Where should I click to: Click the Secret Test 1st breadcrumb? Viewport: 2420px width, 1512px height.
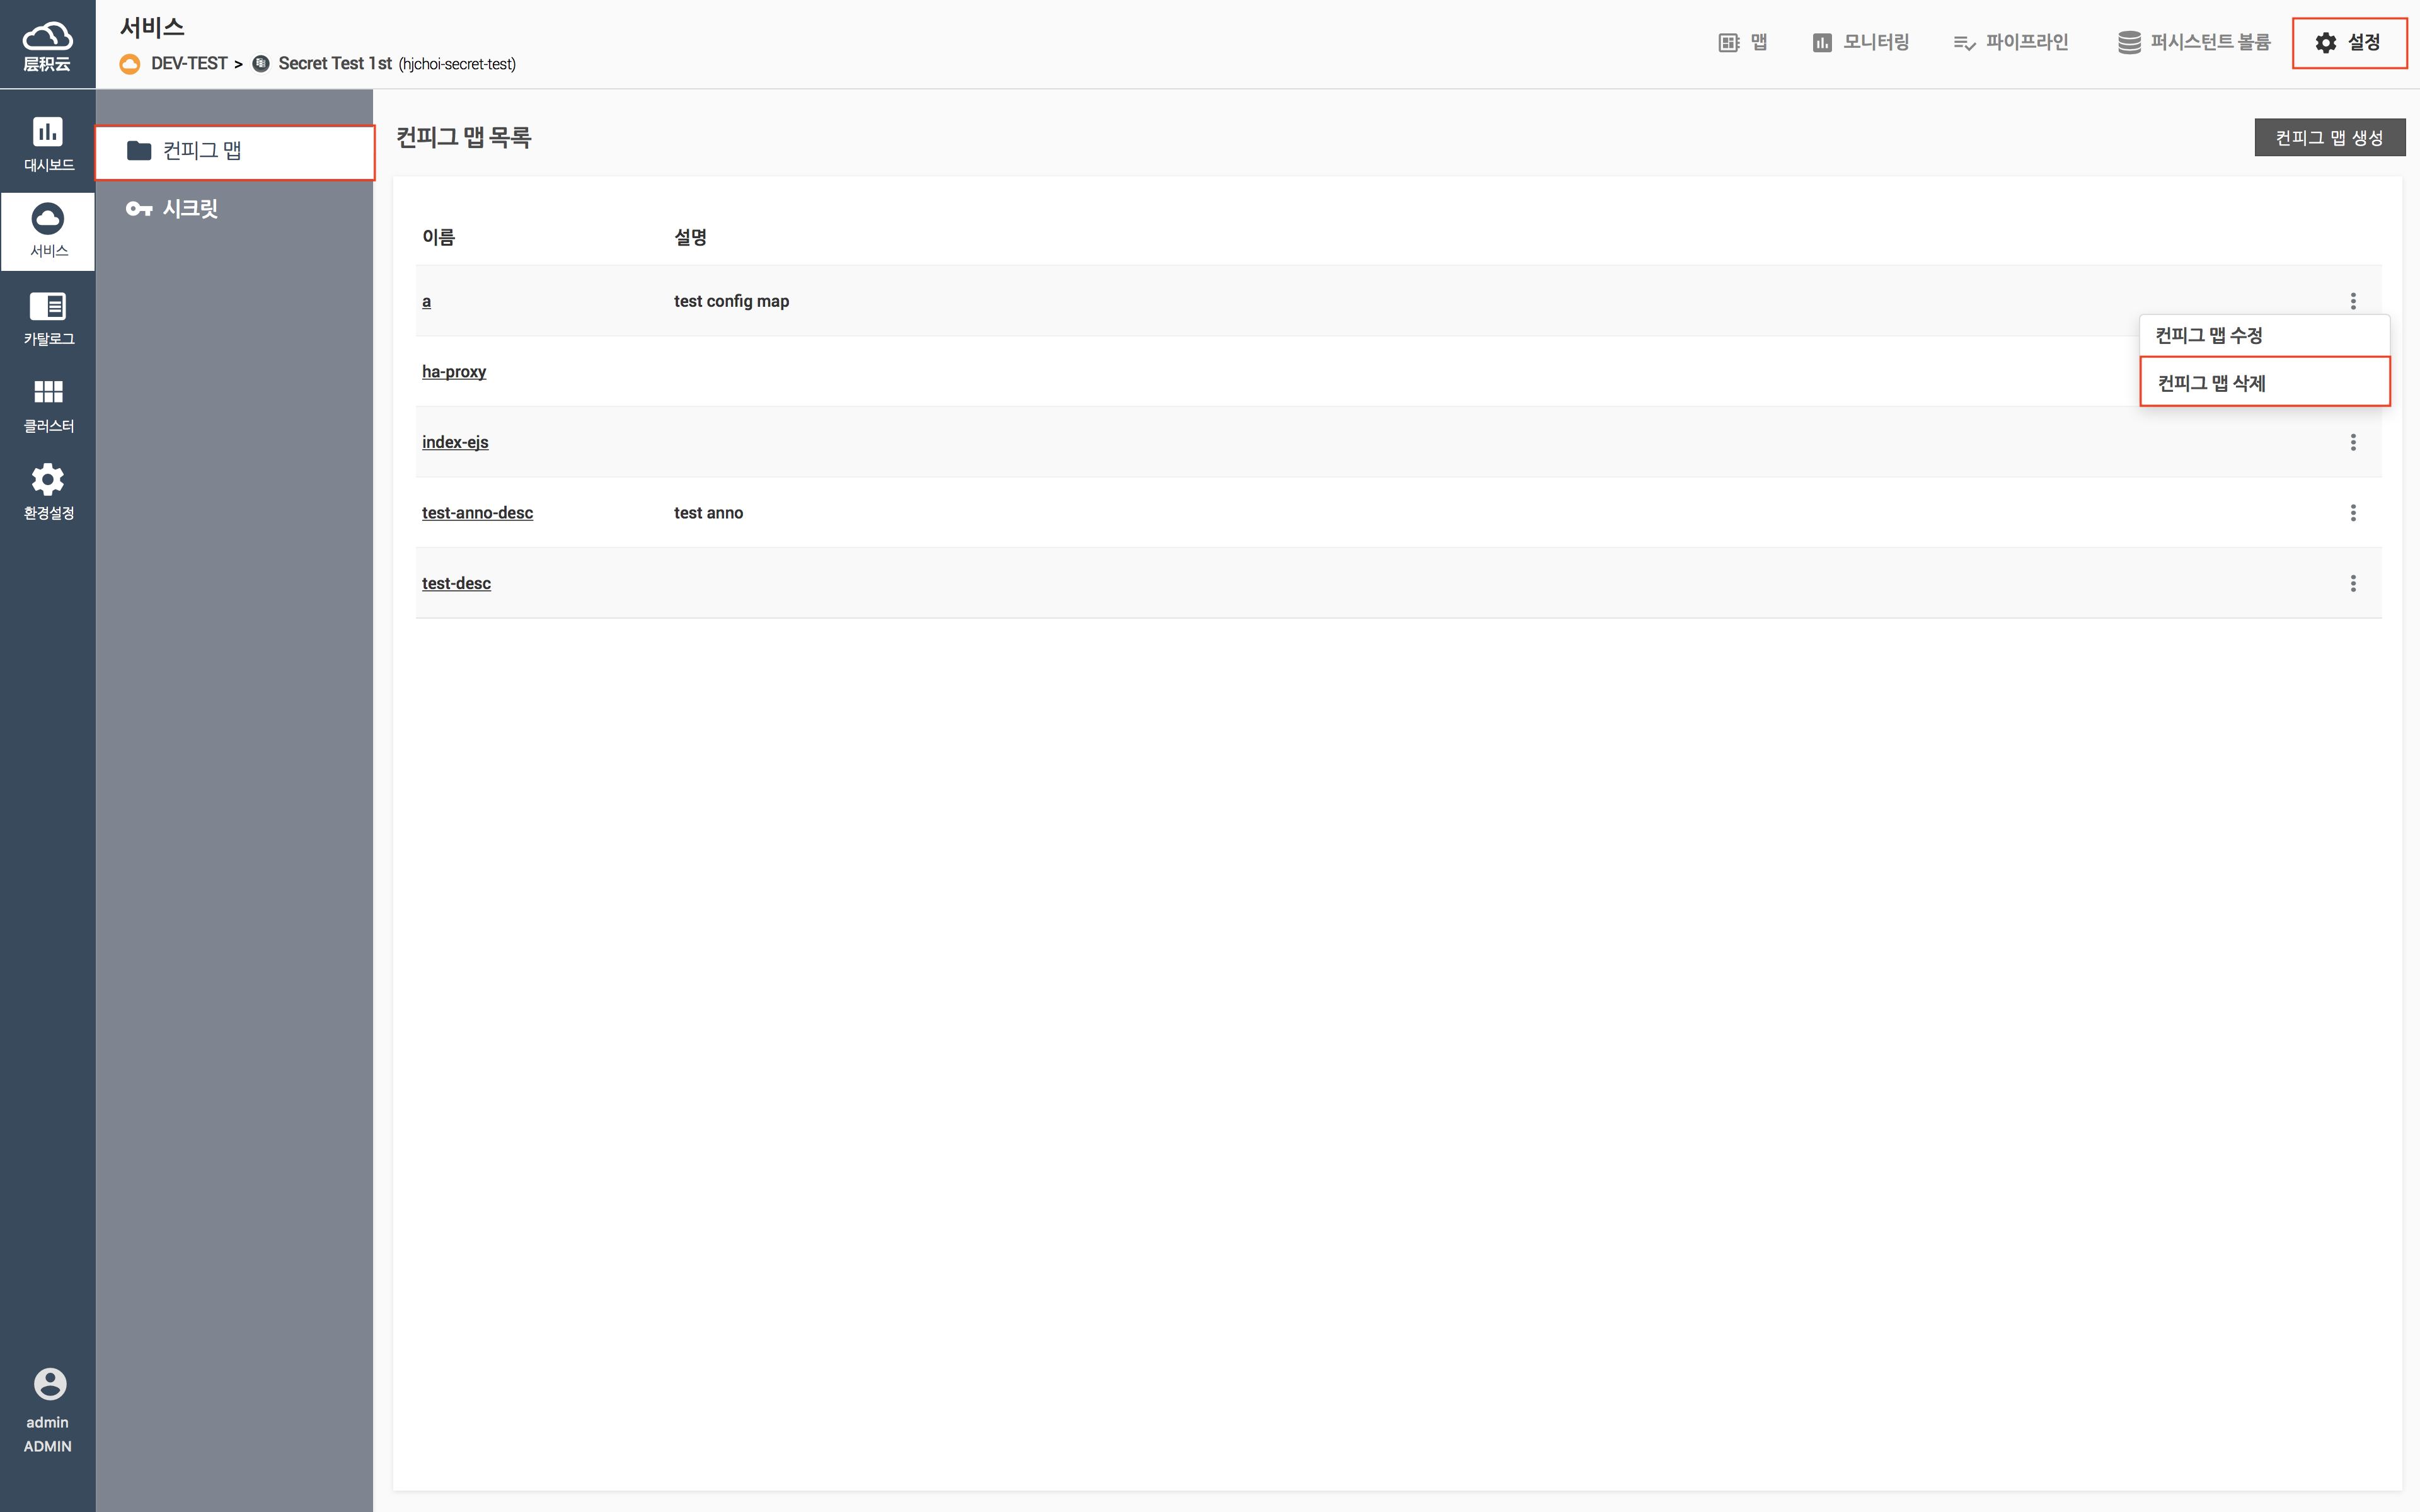tap(335, 64)
